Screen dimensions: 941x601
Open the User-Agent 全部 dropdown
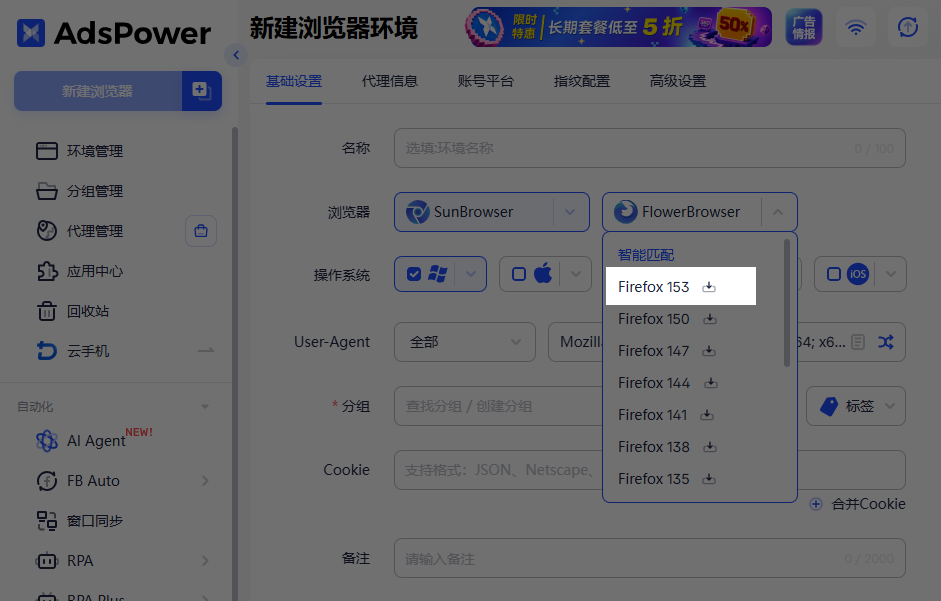coord(464,342)
